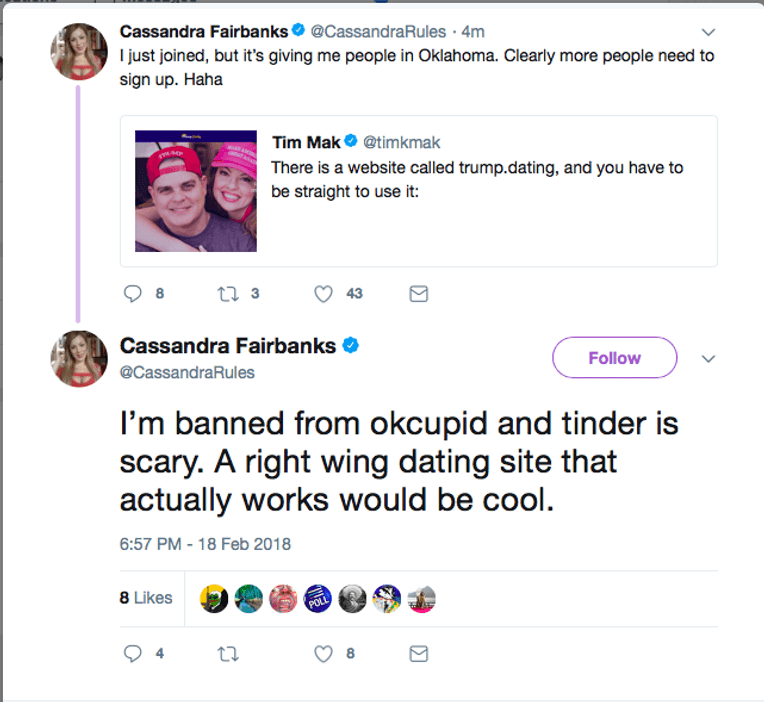View the 8 Likes list

[x=146, y=598]
